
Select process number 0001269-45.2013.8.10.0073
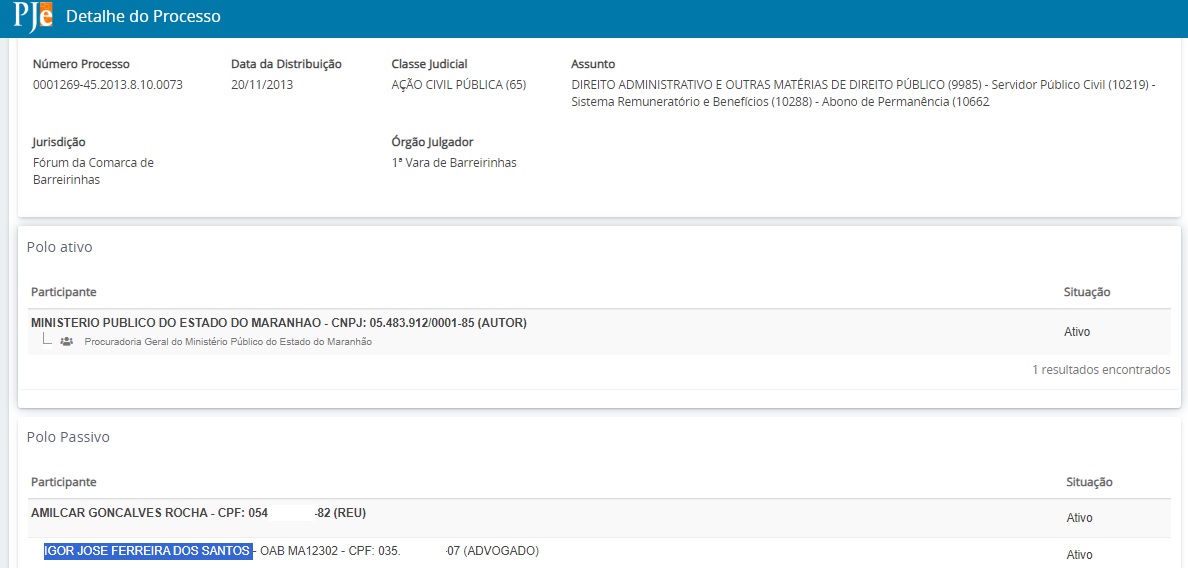click(x=108, y=85)
